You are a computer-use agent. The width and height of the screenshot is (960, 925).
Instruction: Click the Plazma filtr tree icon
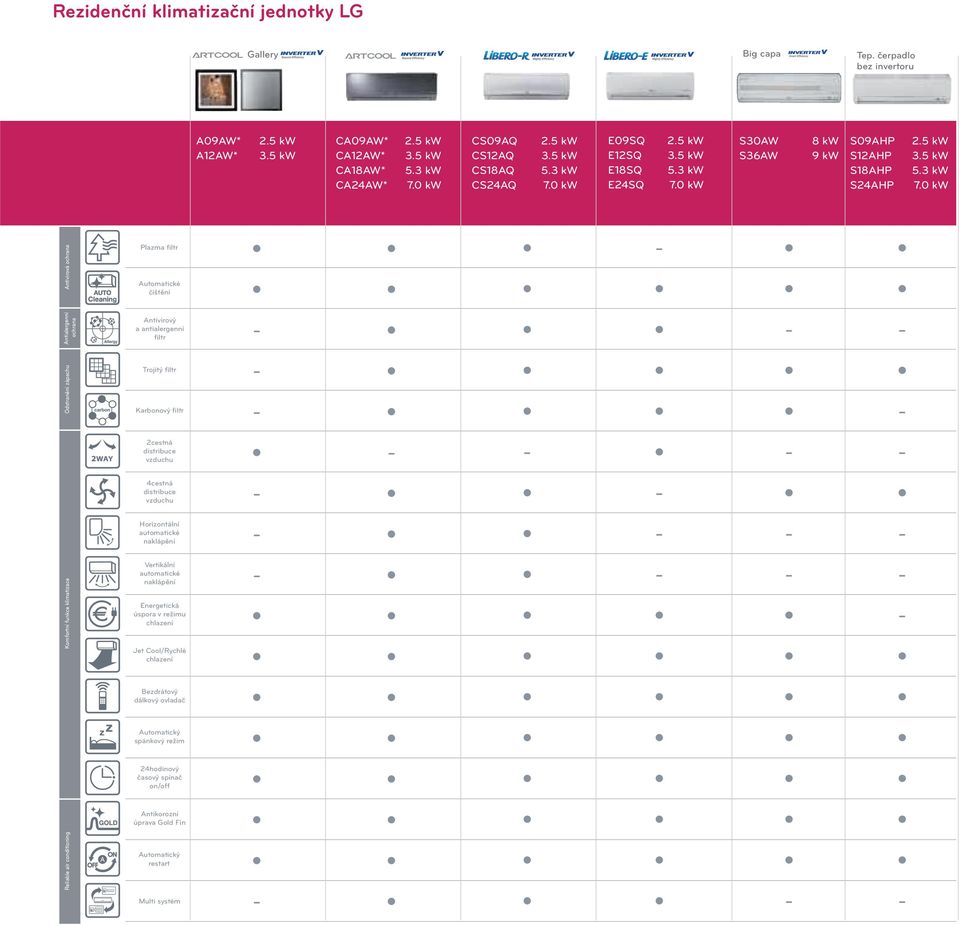[102, 247]
